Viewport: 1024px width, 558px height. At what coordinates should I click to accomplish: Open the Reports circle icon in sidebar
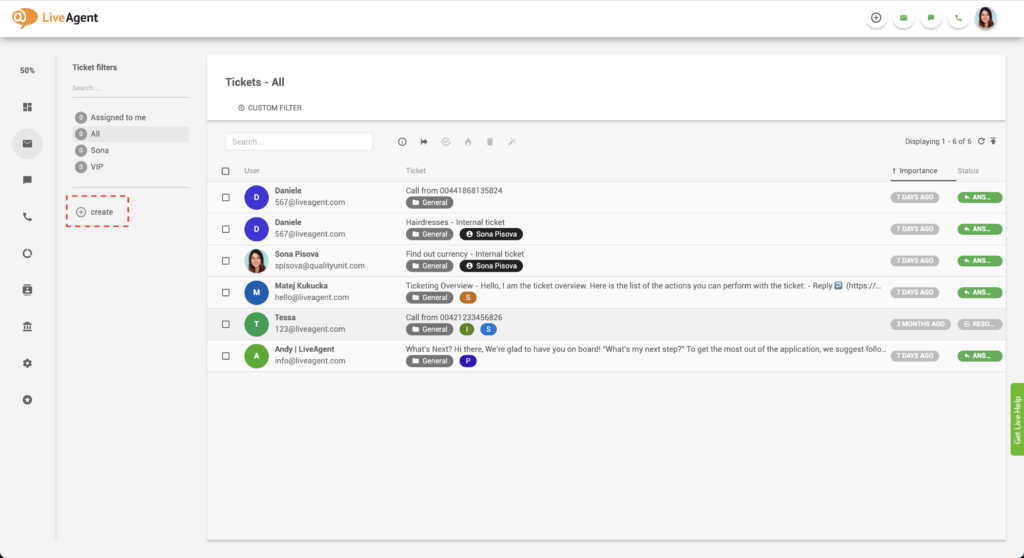[27, 253]
